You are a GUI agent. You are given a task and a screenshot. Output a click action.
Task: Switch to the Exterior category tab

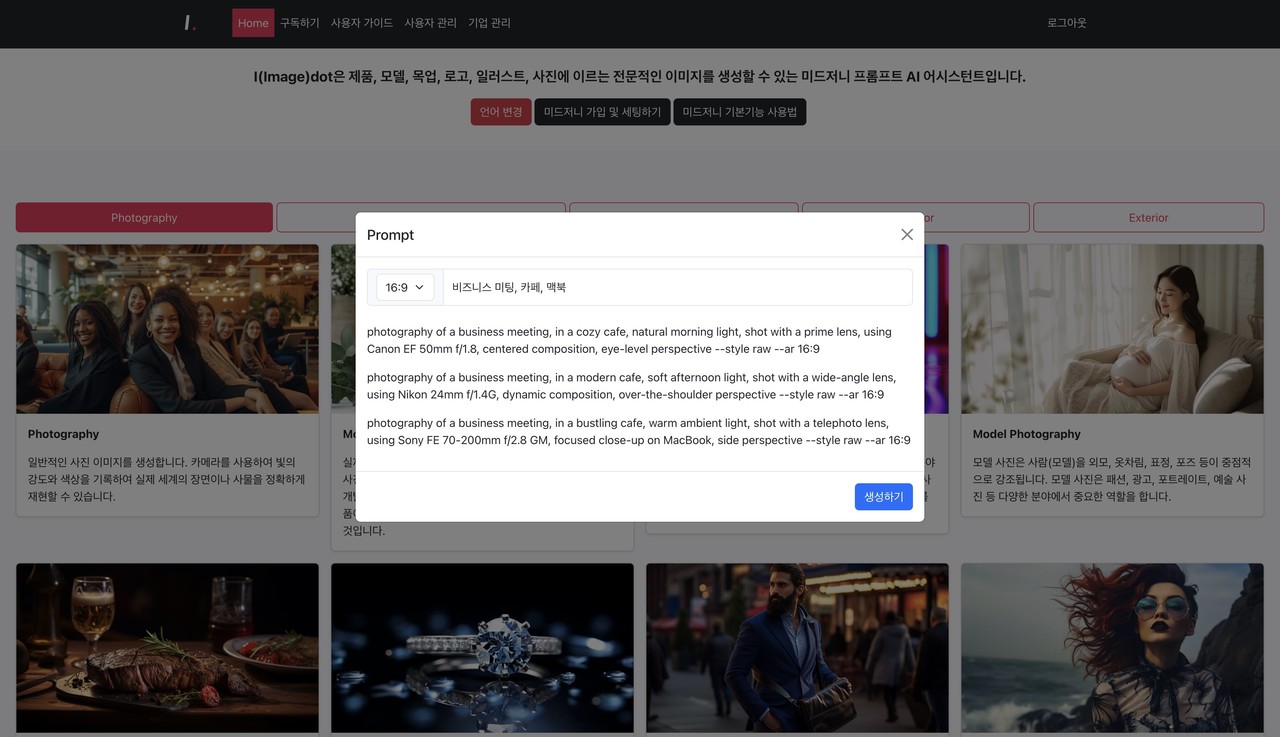(x=1149, y=217)
